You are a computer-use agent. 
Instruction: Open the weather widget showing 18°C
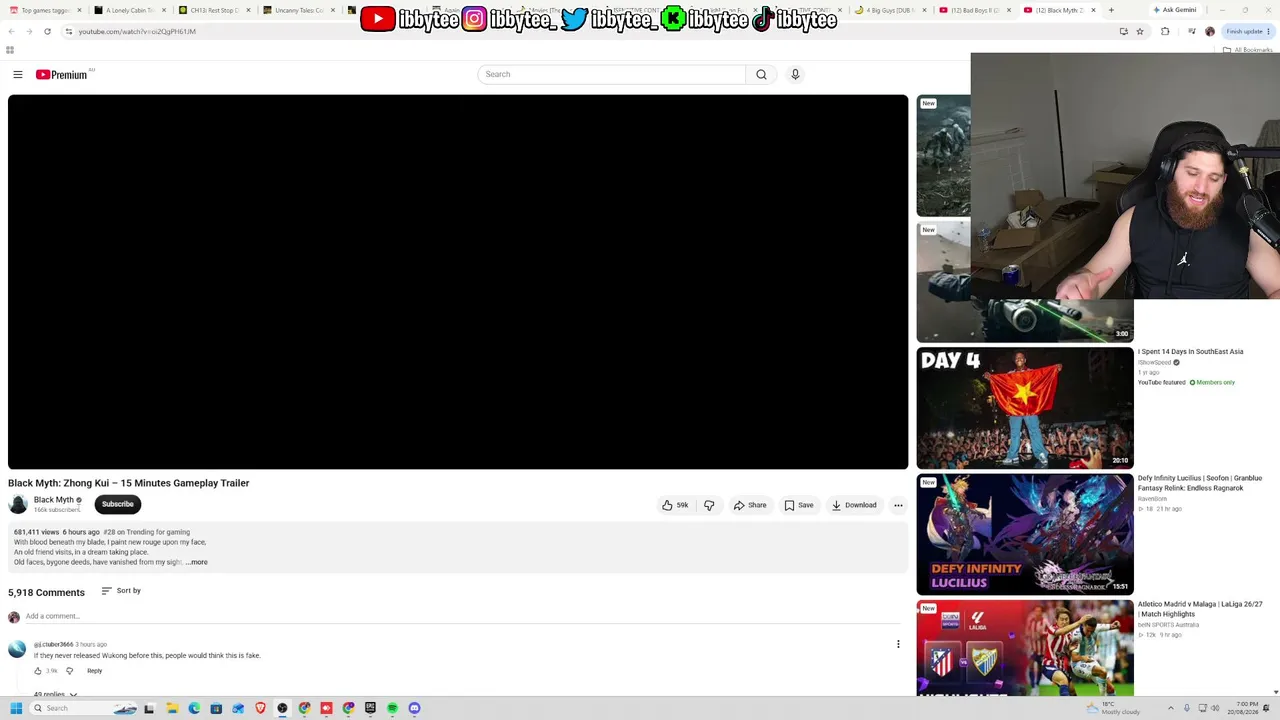[x=1113, y=708]
